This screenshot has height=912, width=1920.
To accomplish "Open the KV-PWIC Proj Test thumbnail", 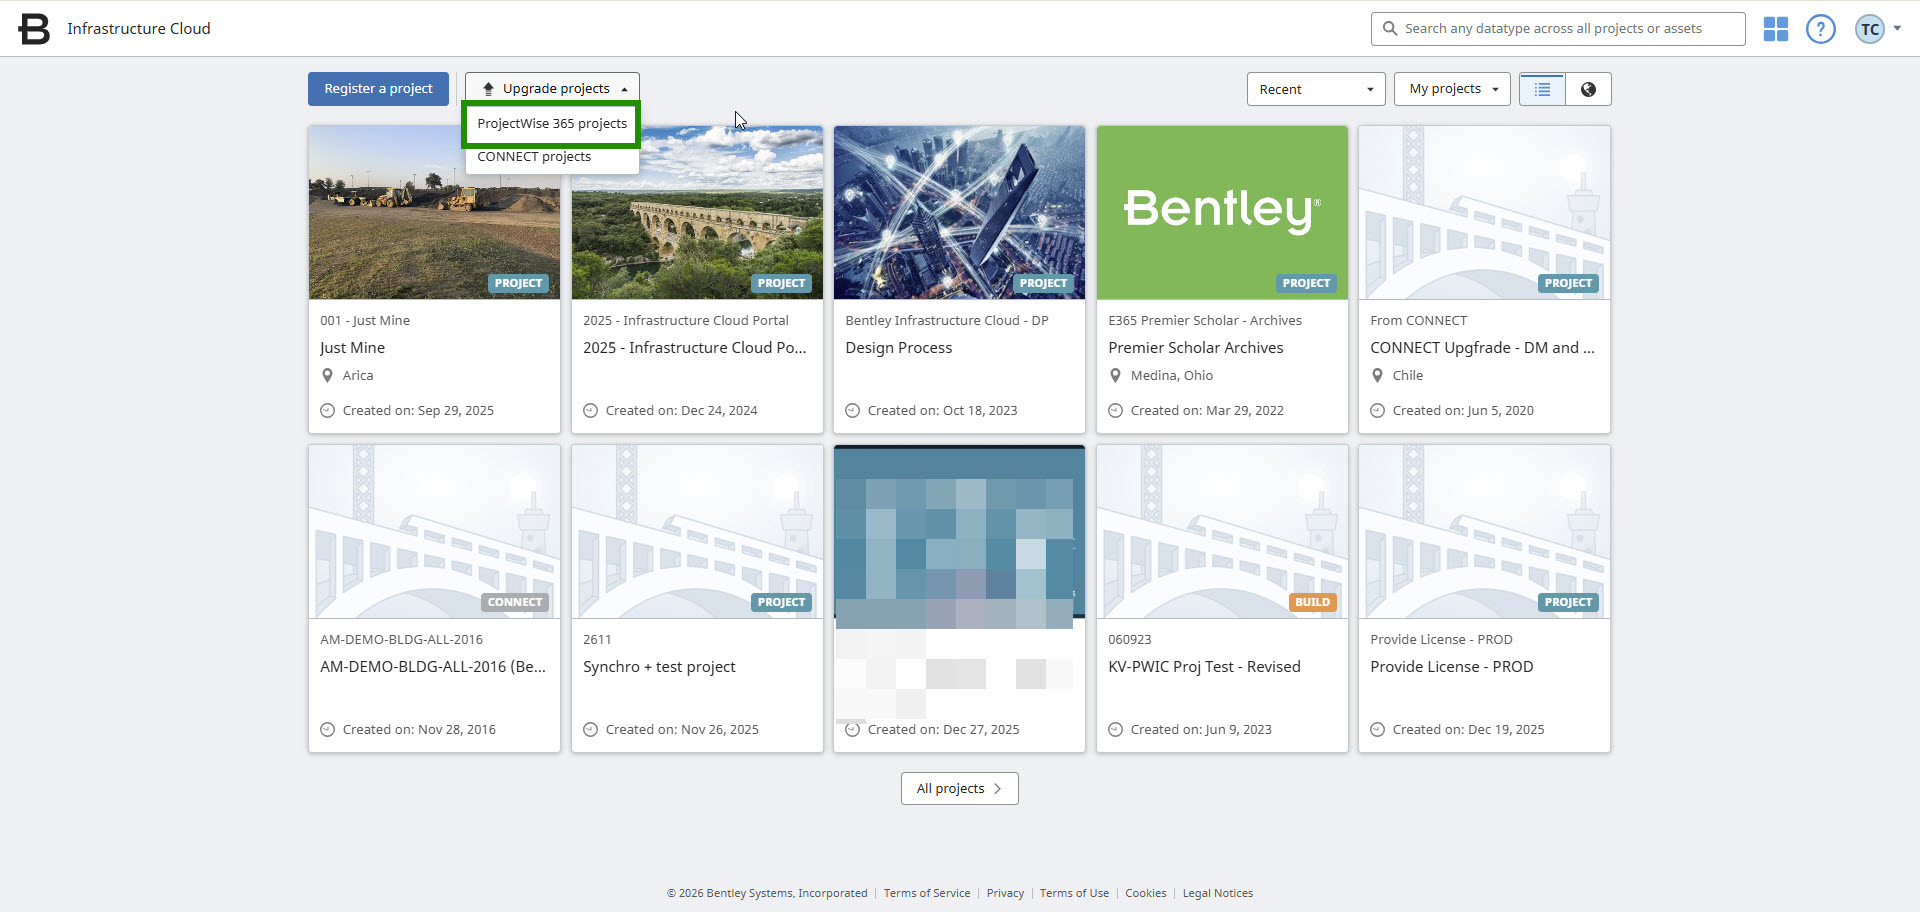I will (1222, 532).
